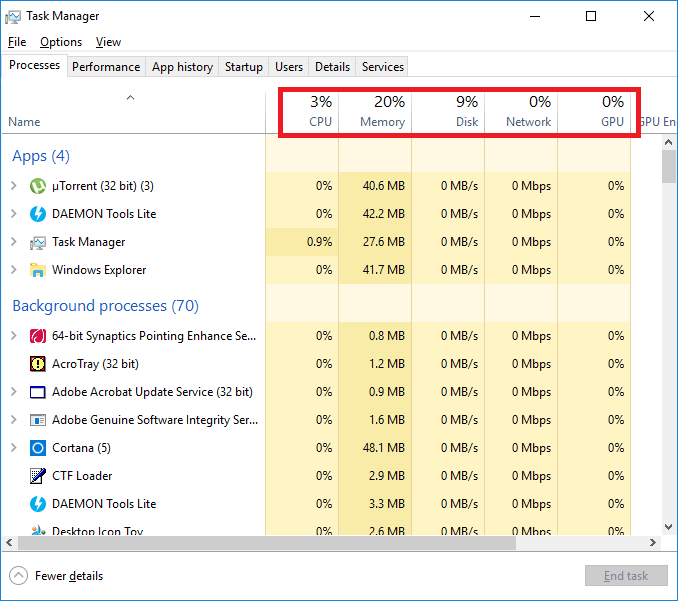Switch to the Services tab

383,67
